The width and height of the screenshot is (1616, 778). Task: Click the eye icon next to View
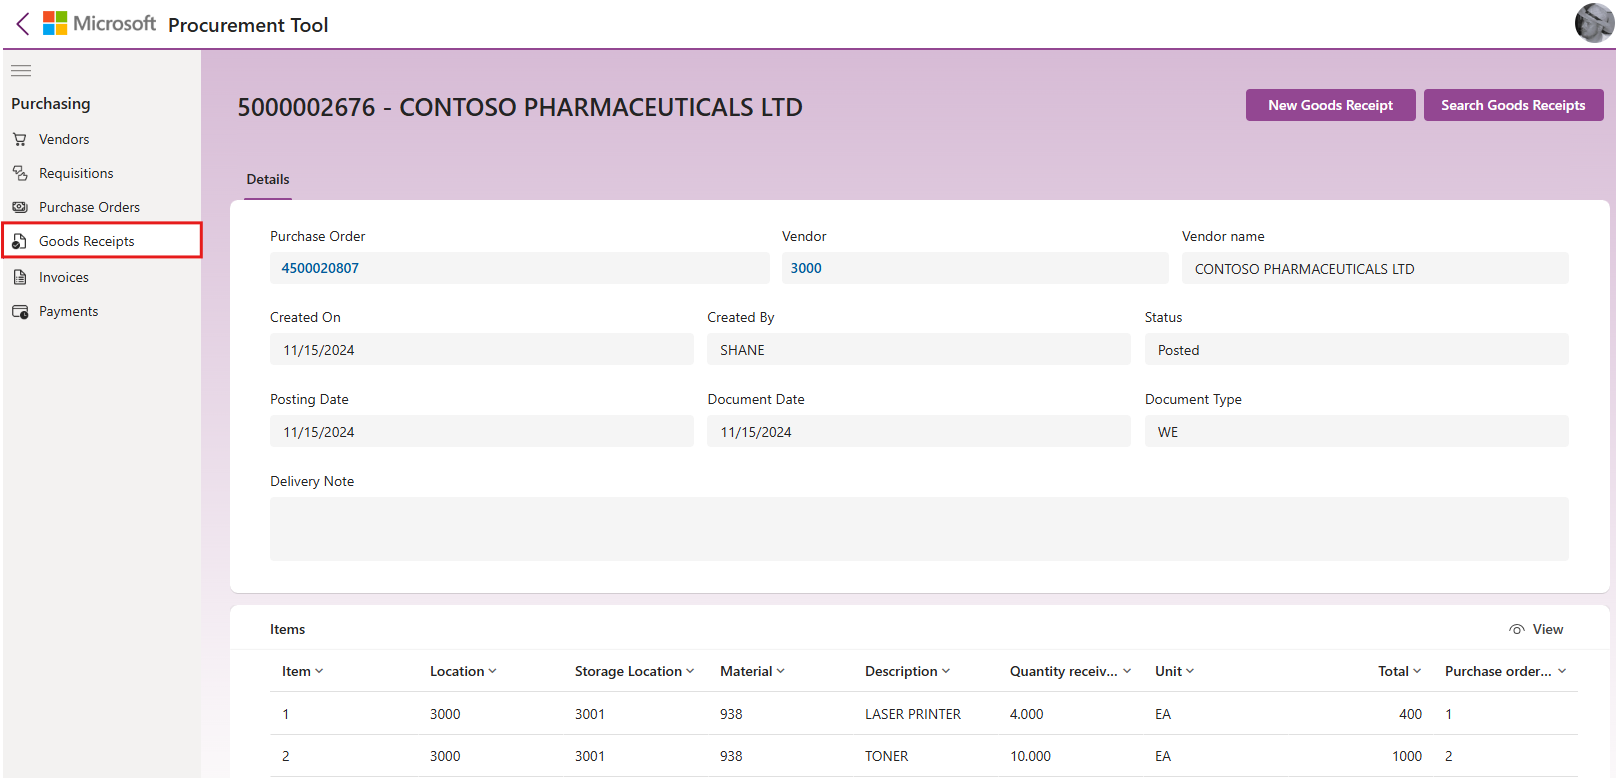pos(1517,629)
